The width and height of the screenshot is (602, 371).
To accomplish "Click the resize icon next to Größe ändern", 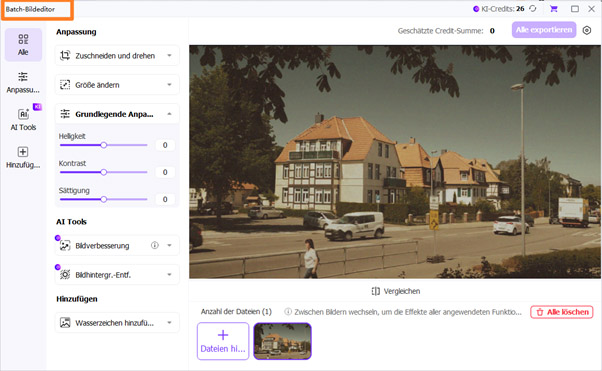I will click(x=65, y=85).
